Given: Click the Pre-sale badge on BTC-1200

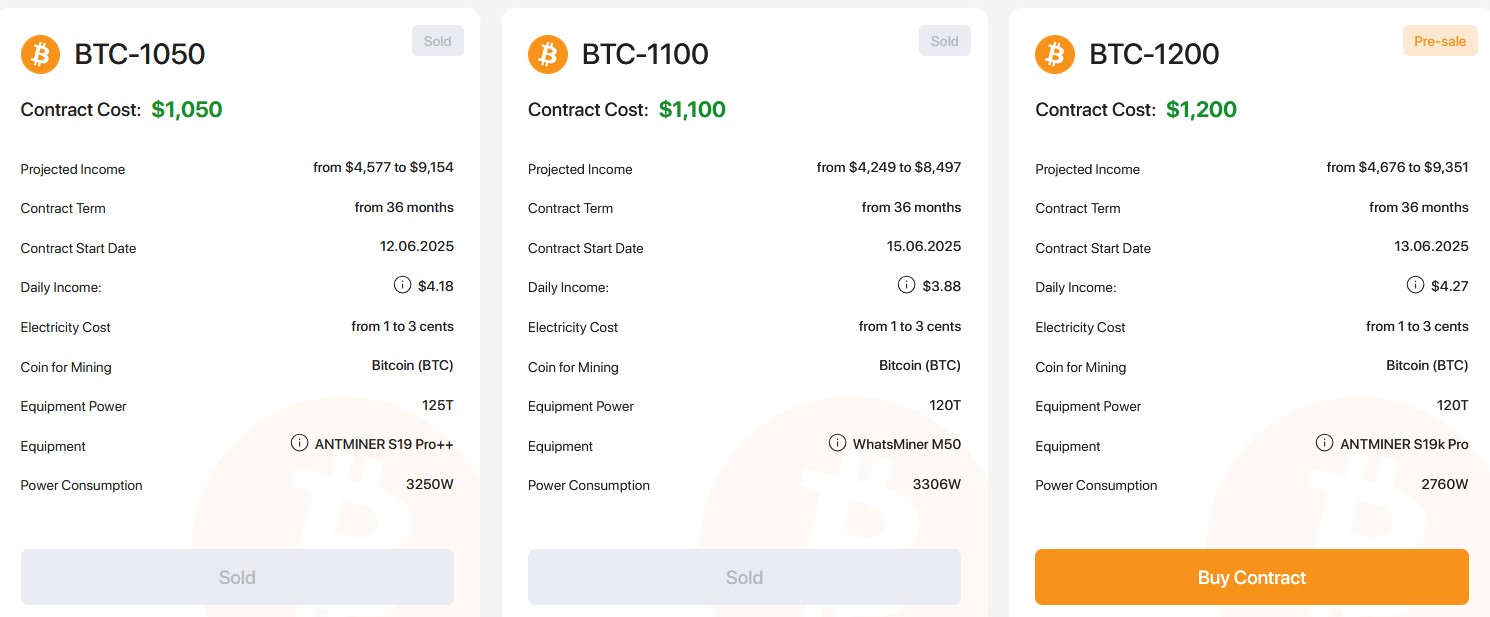Looking at the screenshot, I should pos(1440,41).
